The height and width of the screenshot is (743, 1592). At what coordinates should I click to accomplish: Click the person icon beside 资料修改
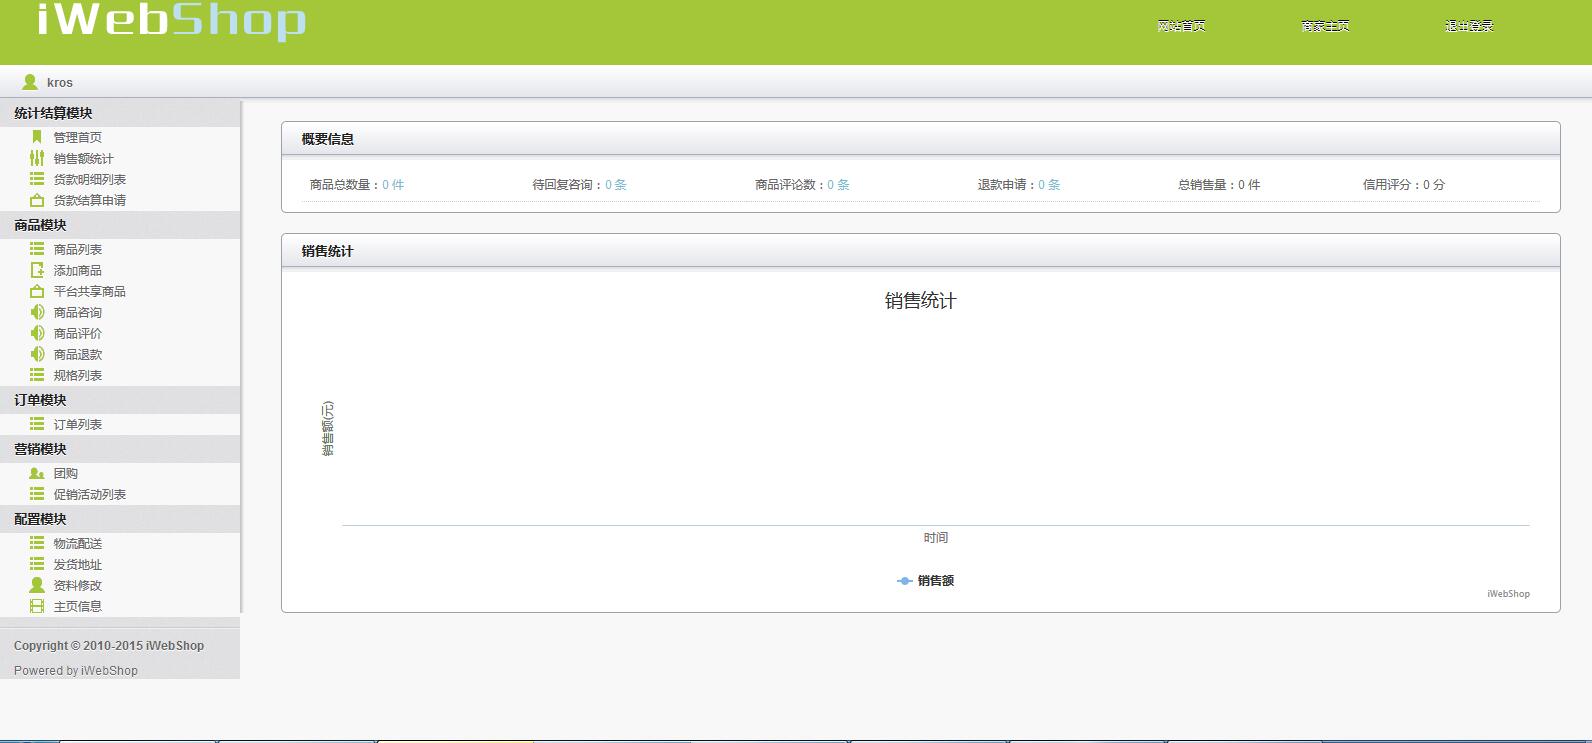(x=37, y=585)
